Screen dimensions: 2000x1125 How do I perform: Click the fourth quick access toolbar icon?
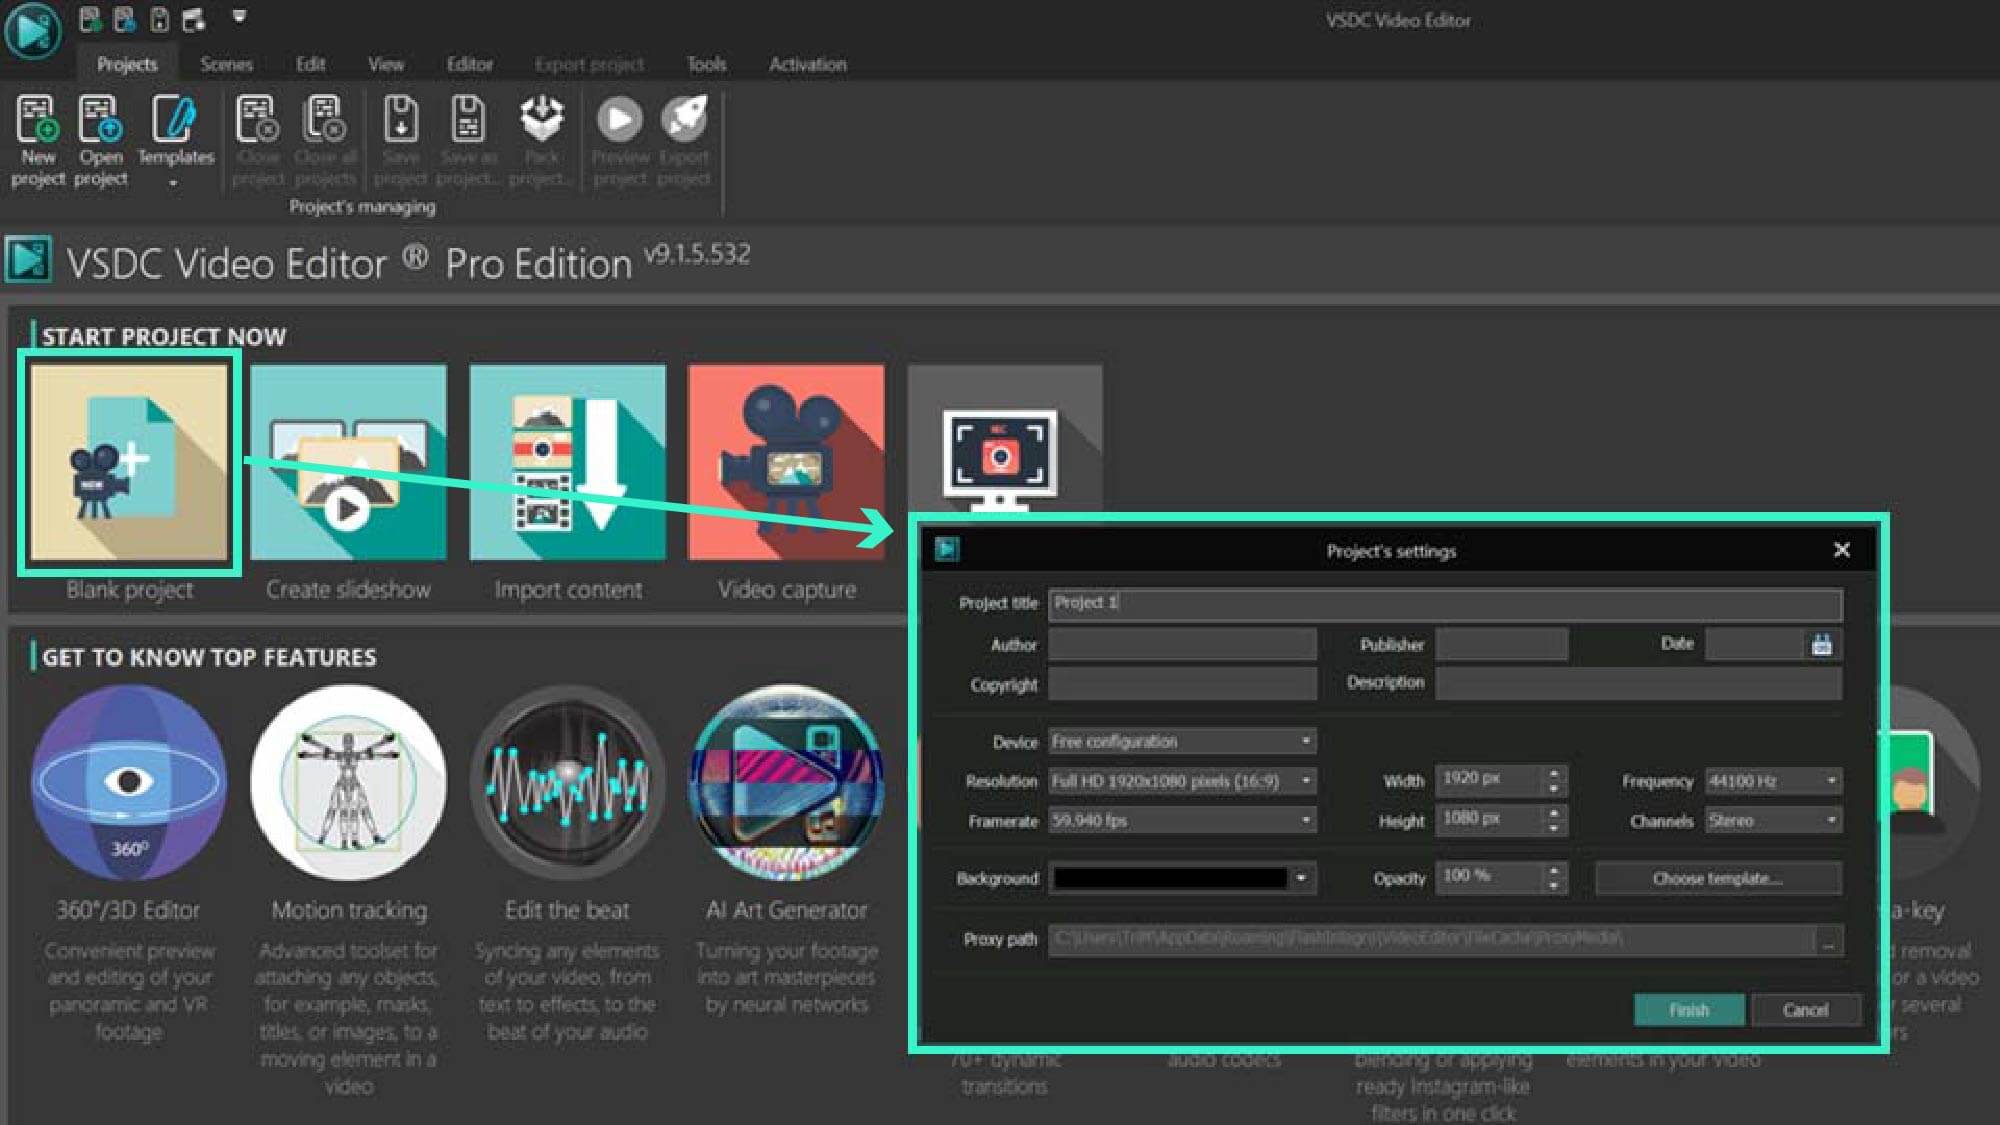pyautogui.click(x=194, y=18)
